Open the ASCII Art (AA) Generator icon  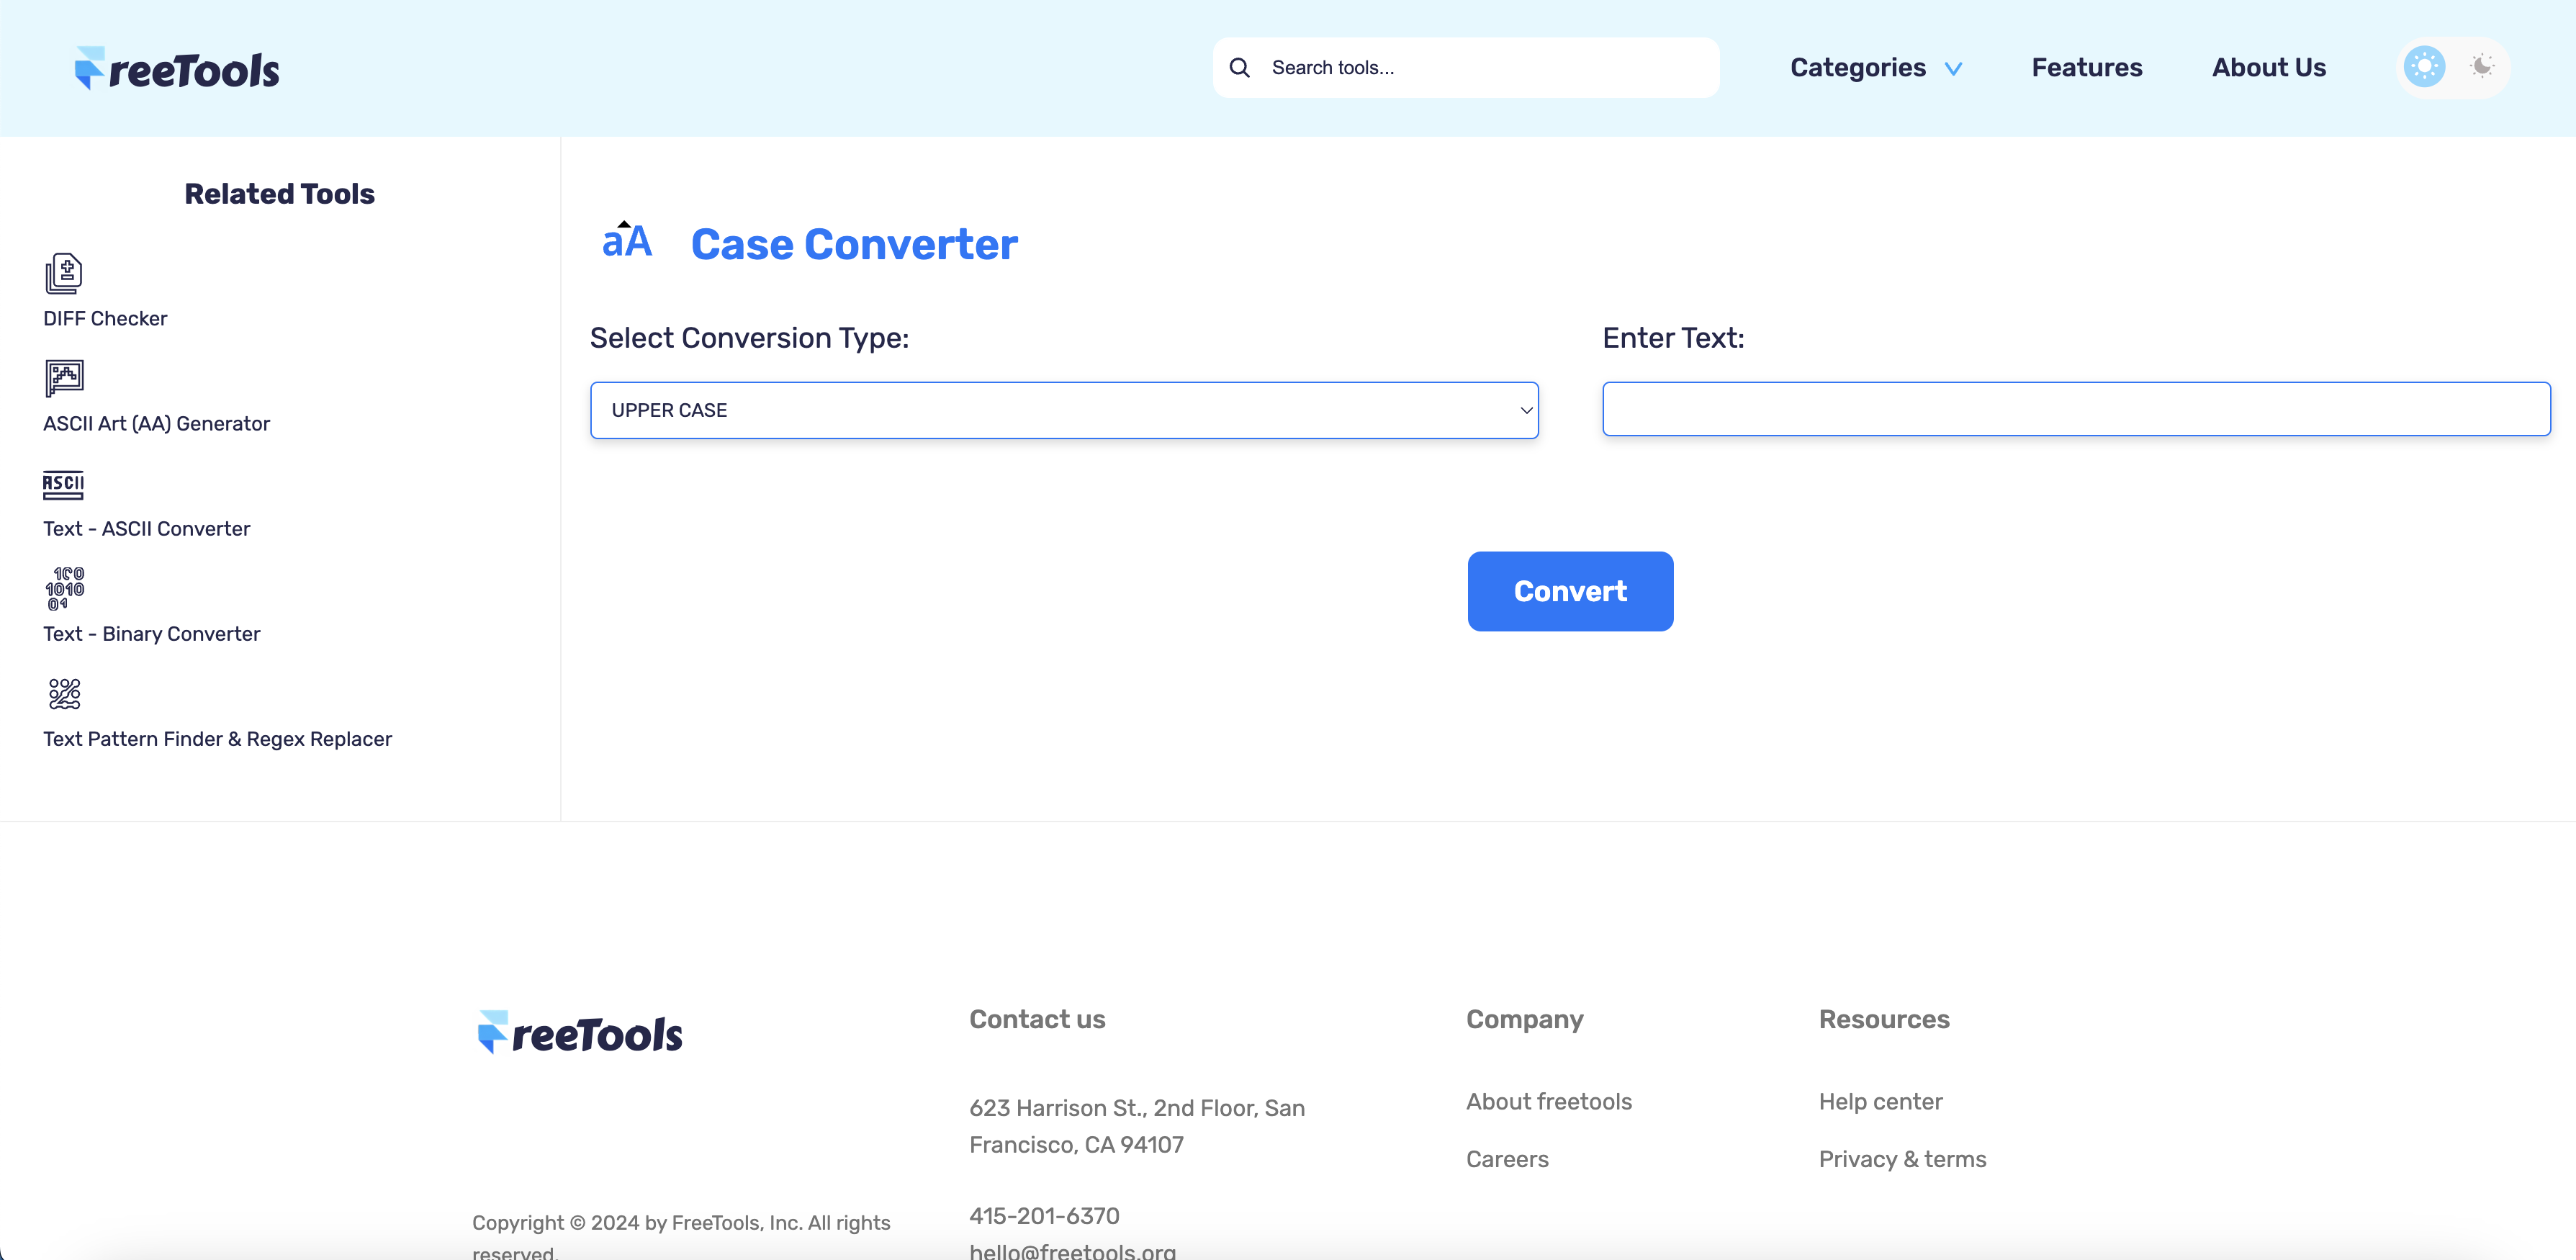point(63,379)
